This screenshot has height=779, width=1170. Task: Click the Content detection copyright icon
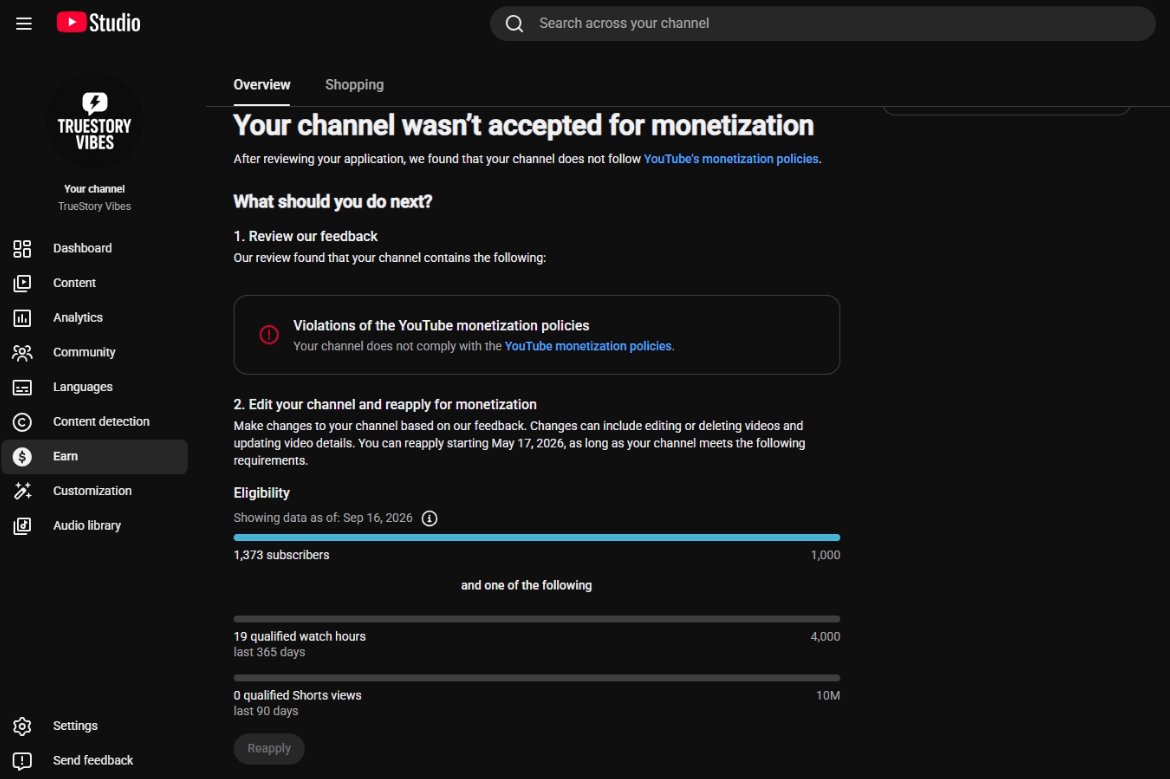[x=22, y=422]
